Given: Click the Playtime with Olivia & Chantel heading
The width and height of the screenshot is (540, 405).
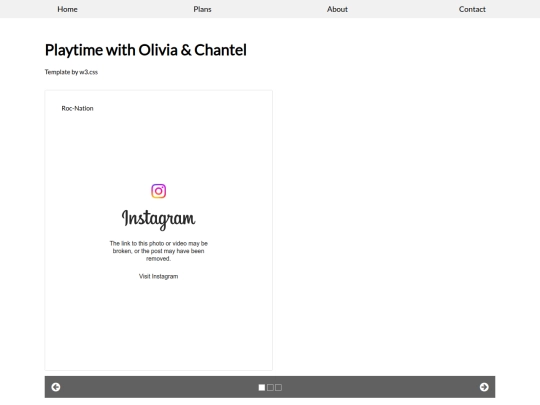Looking at the screenshot, I should [146, 50].
